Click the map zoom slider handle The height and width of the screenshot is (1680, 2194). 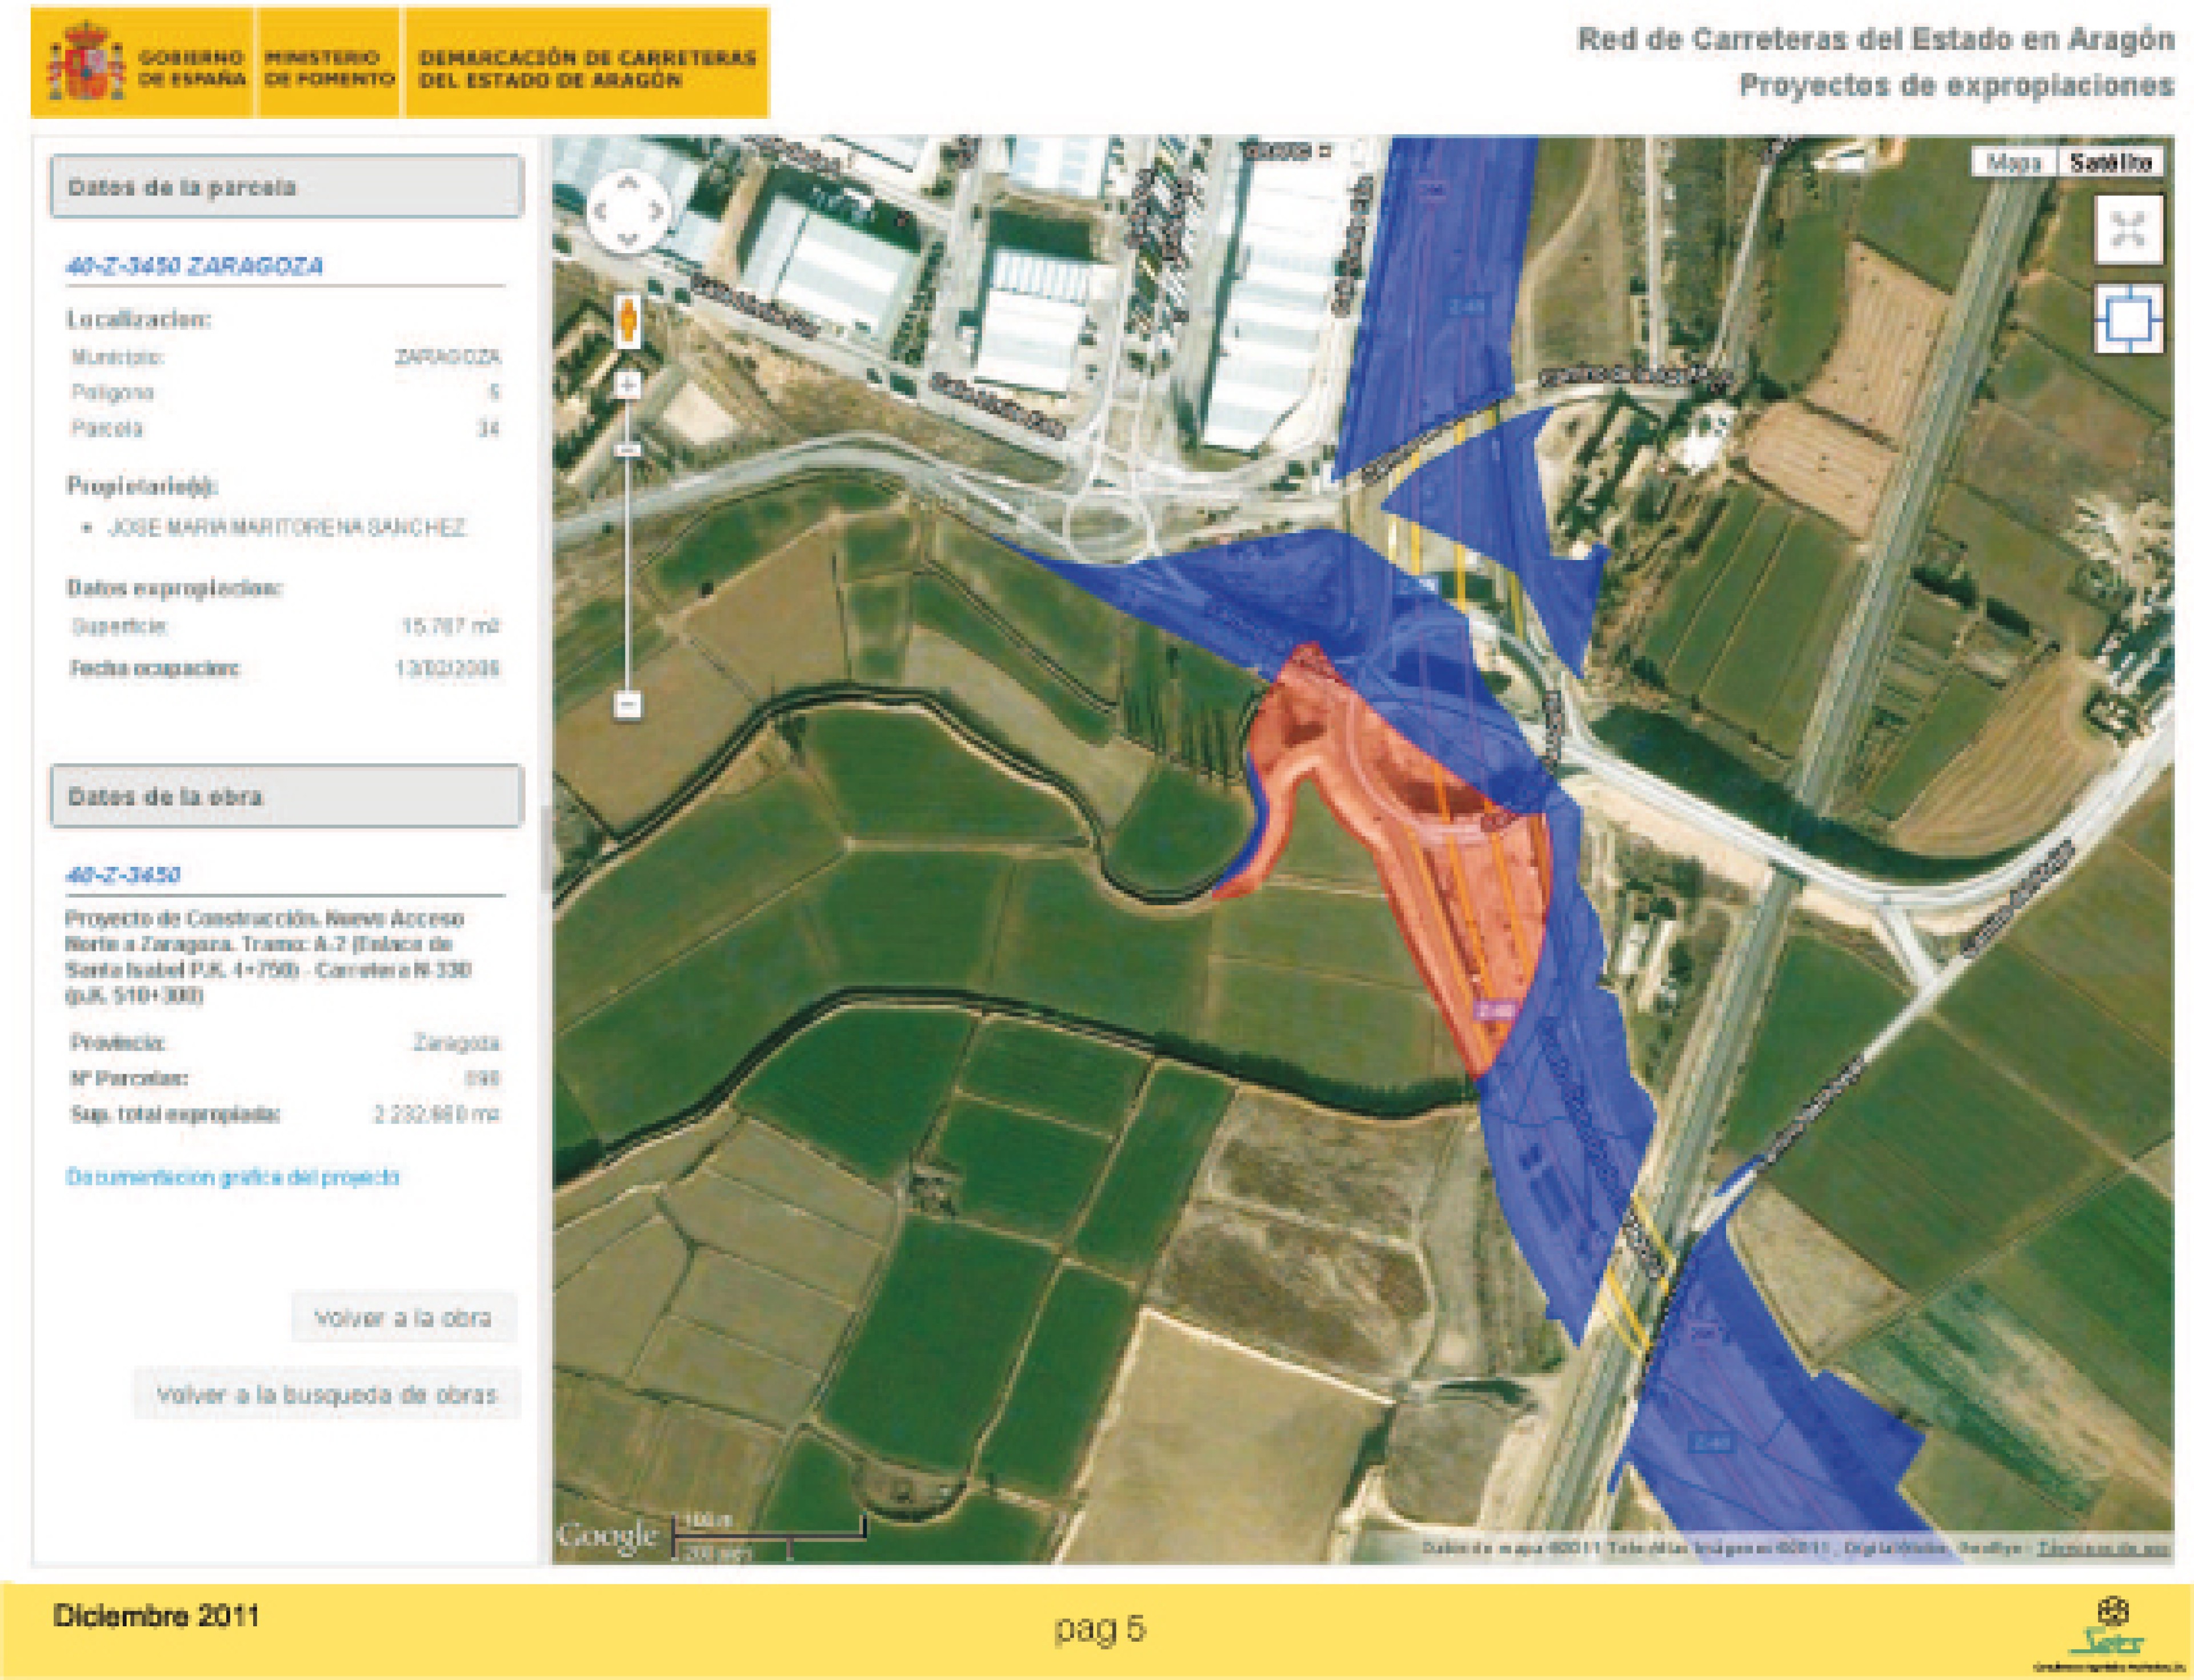[627, 450]
